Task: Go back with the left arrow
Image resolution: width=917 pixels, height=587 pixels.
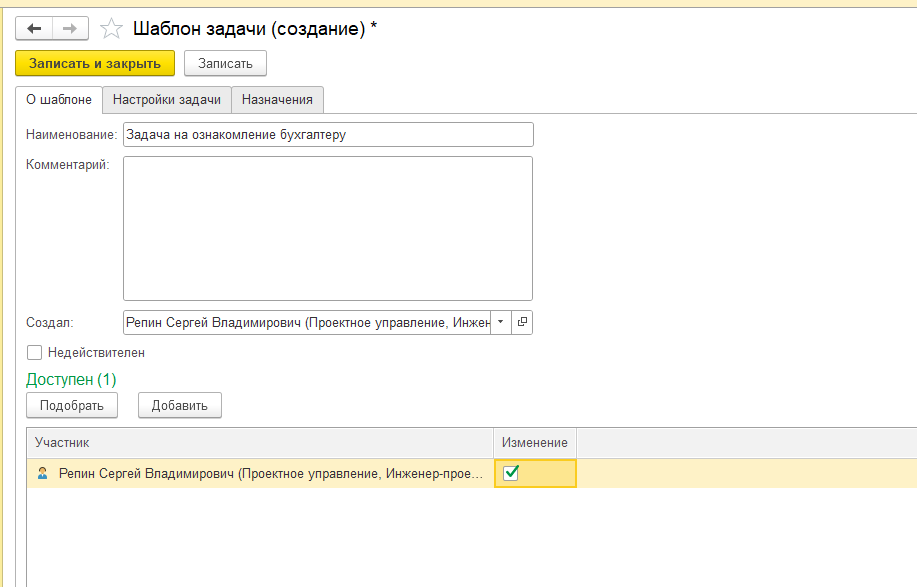Action: 34,29
